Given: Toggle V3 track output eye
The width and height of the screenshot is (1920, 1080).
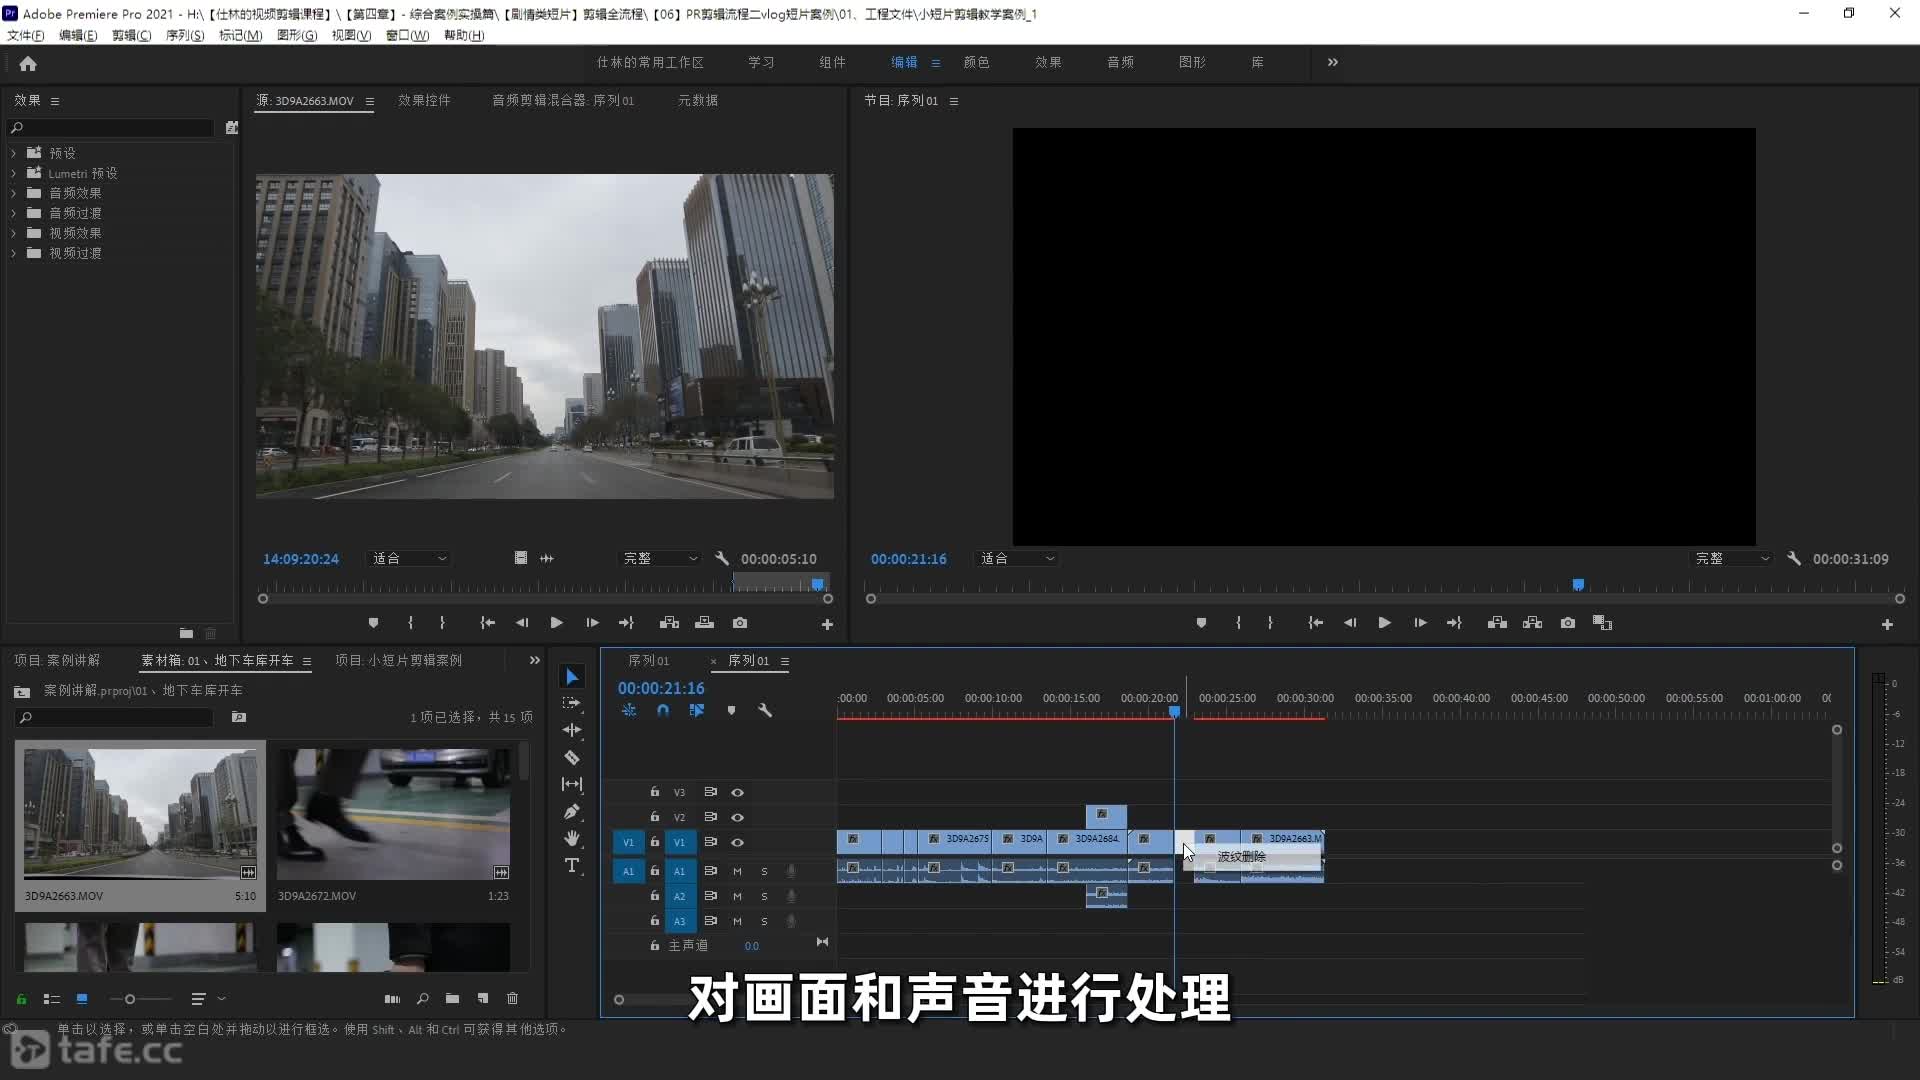Looking at the screenshot, I should point(738,792).
